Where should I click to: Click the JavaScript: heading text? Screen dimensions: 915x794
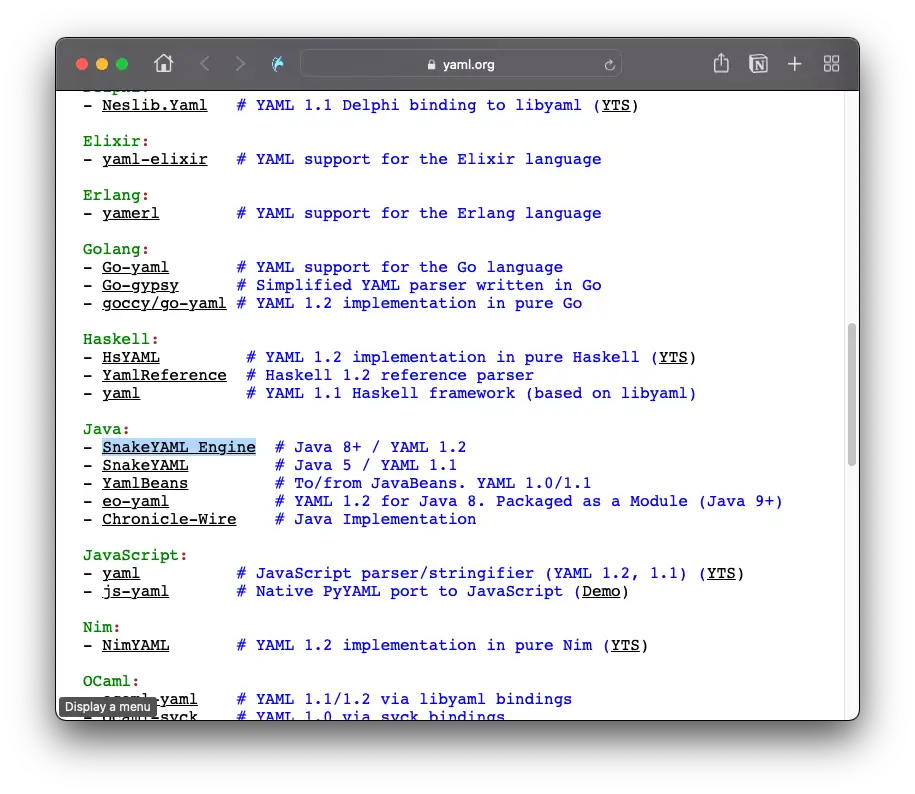click(x=135, y=555)
